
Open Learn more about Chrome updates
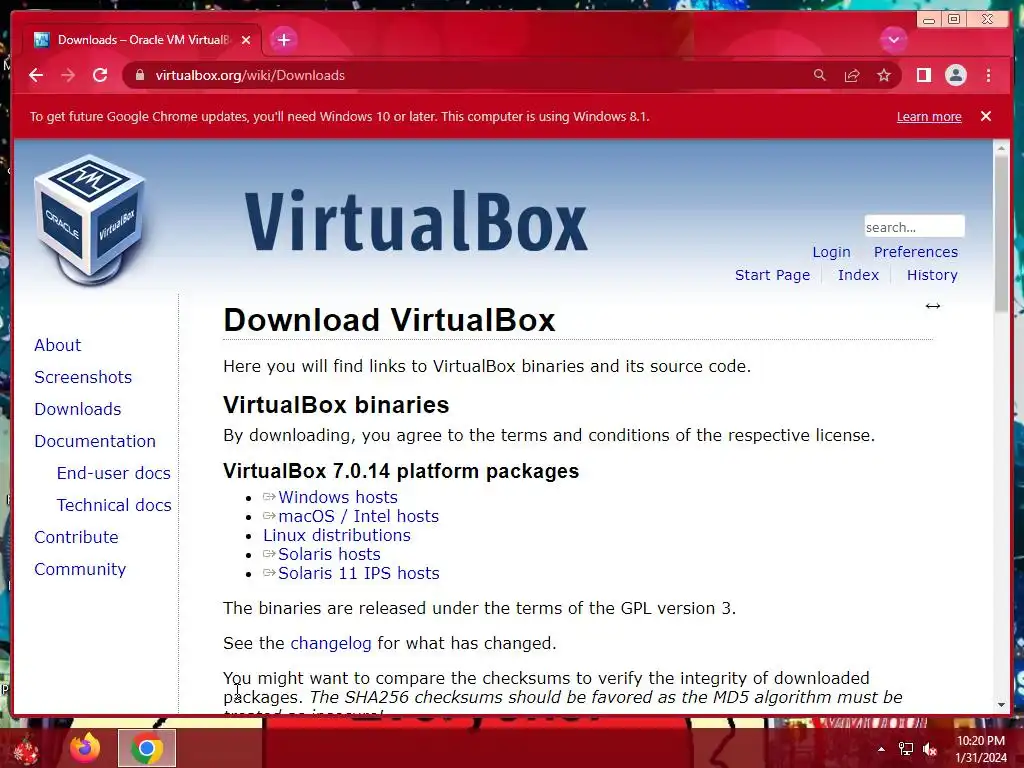929,116
